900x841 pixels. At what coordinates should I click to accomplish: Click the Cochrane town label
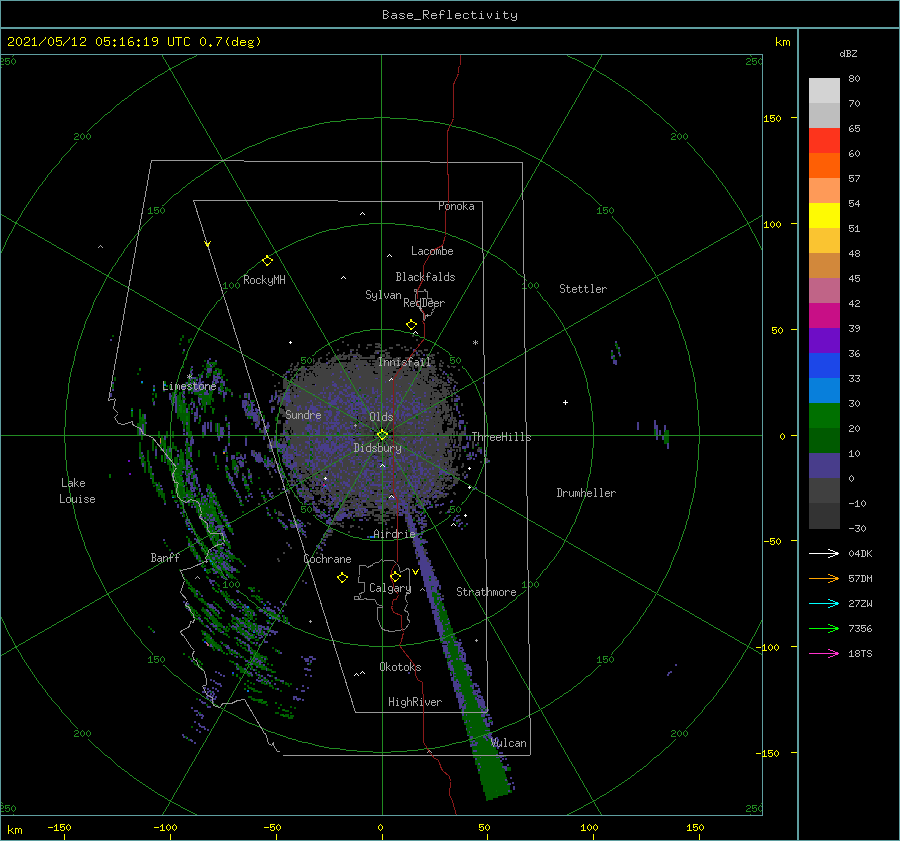pyautogui.click(x=327, y=559)
